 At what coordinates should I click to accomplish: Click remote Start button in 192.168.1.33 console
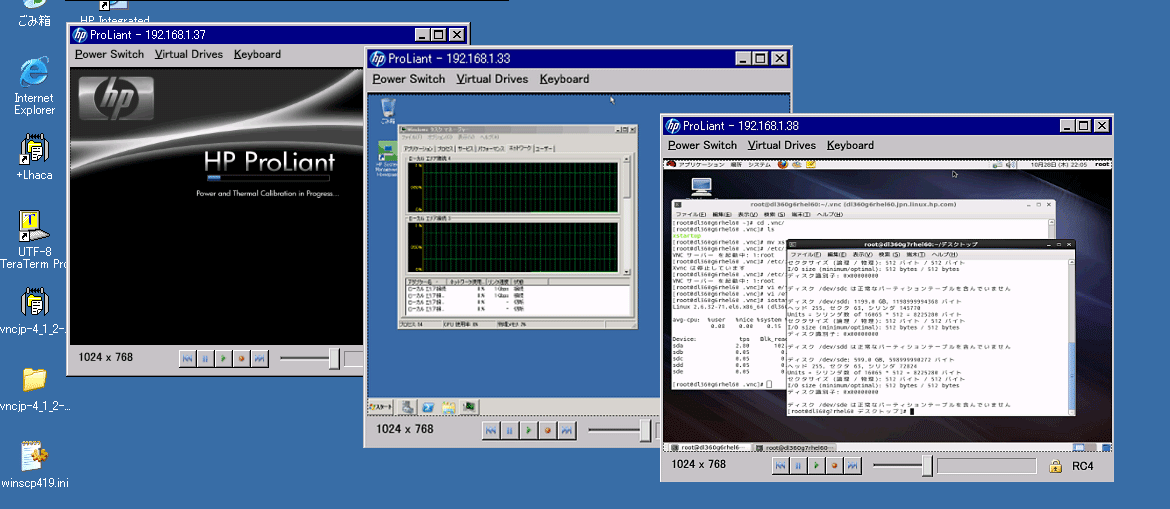tap(381, 407)
